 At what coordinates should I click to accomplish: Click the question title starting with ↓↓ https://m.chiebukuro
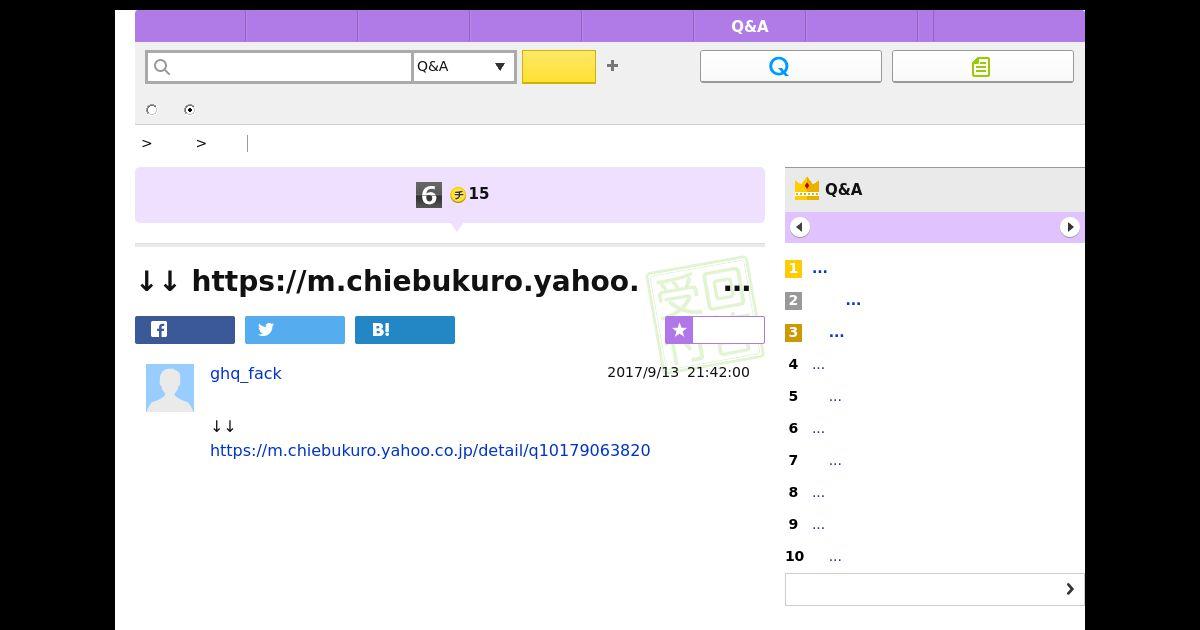[x=443, y=281]
